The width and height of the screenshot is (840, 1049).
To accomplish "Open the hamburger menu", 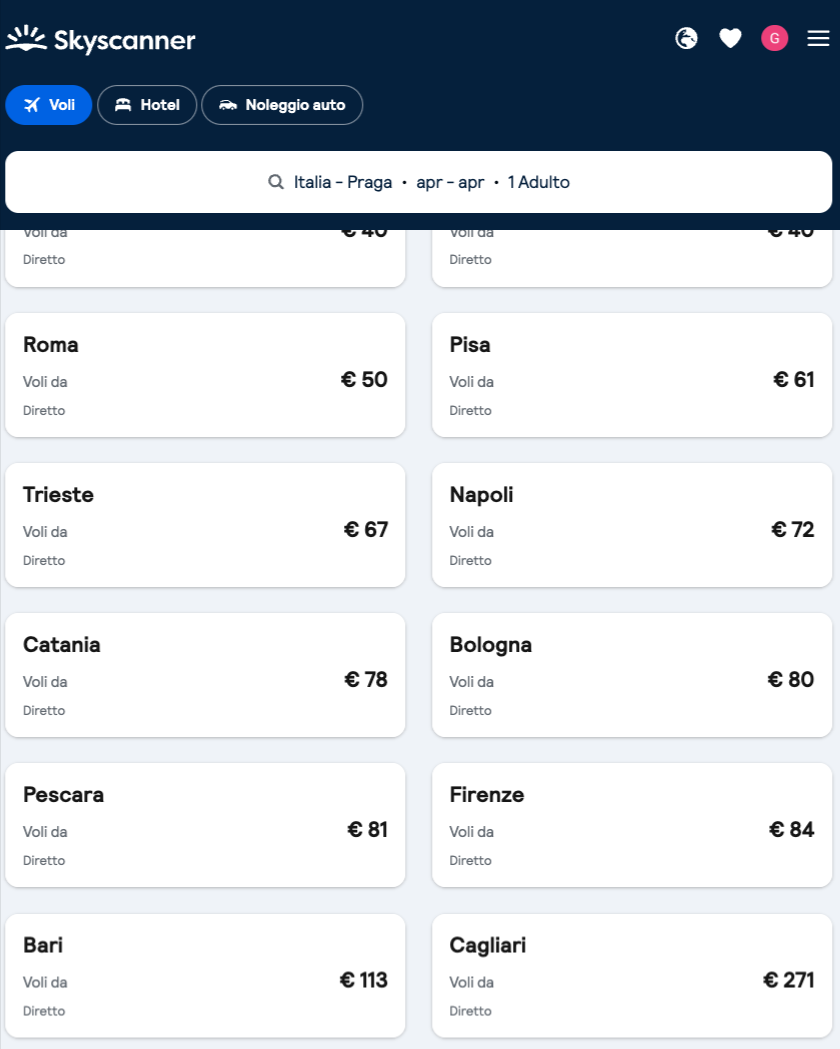I will pyautogui.click(x=818, y=38).
